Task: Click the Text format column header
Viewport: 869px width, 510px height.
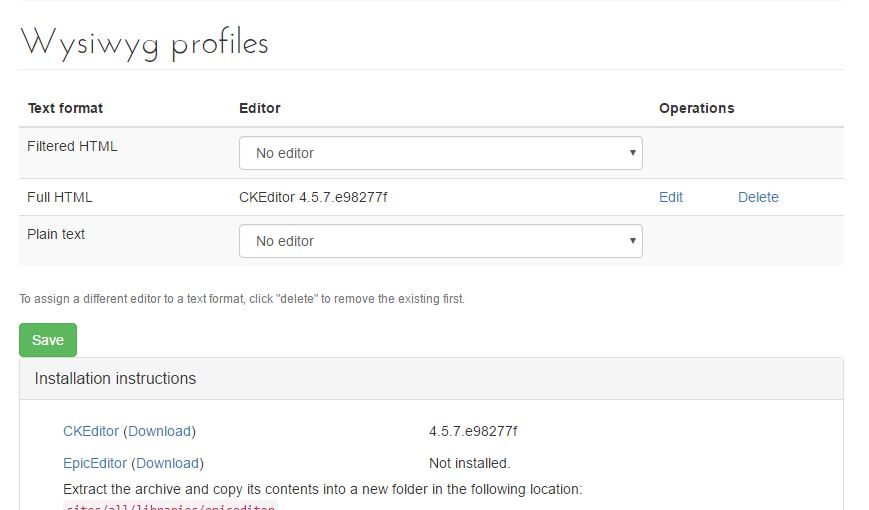Action: [65, 108]
